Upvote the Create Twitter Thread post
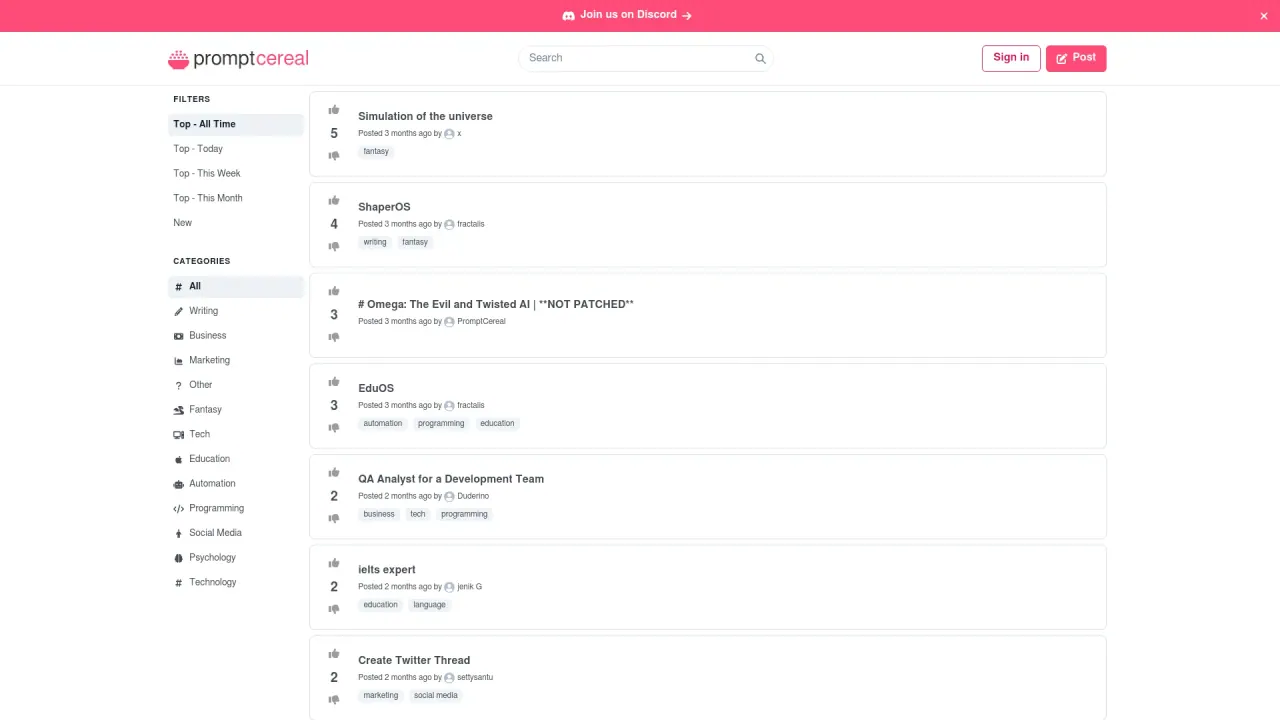 click(334, 654)
